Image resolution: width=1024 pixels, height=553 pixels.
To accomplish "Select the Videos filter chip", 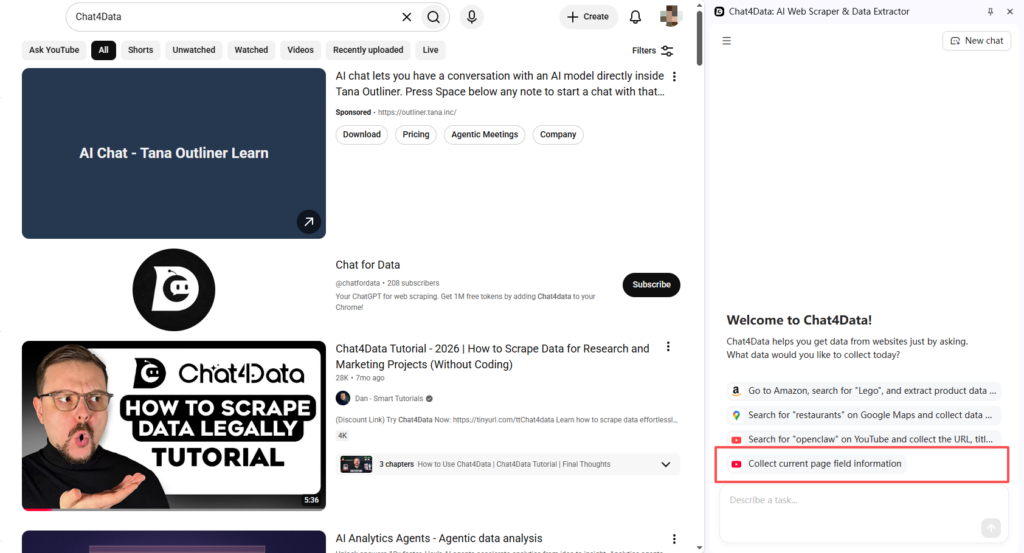I will [300, 50].
